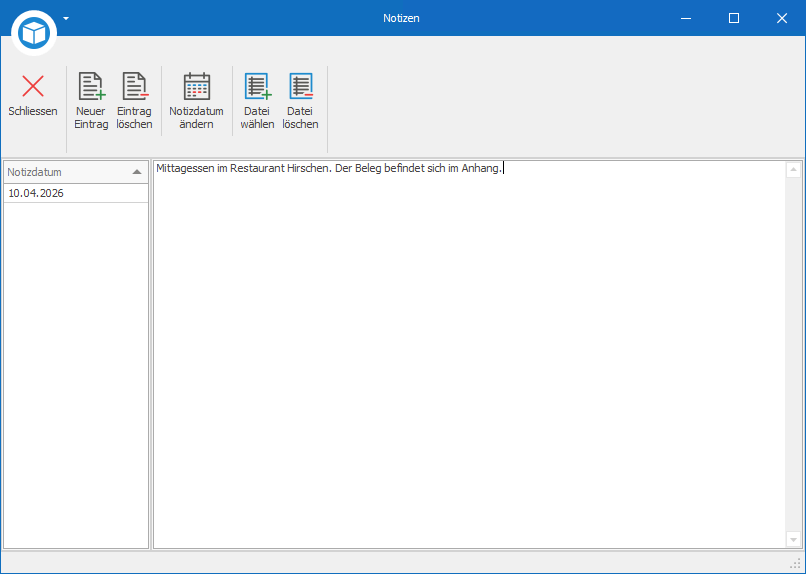Minimize the Notizen window

click(686, 18)
